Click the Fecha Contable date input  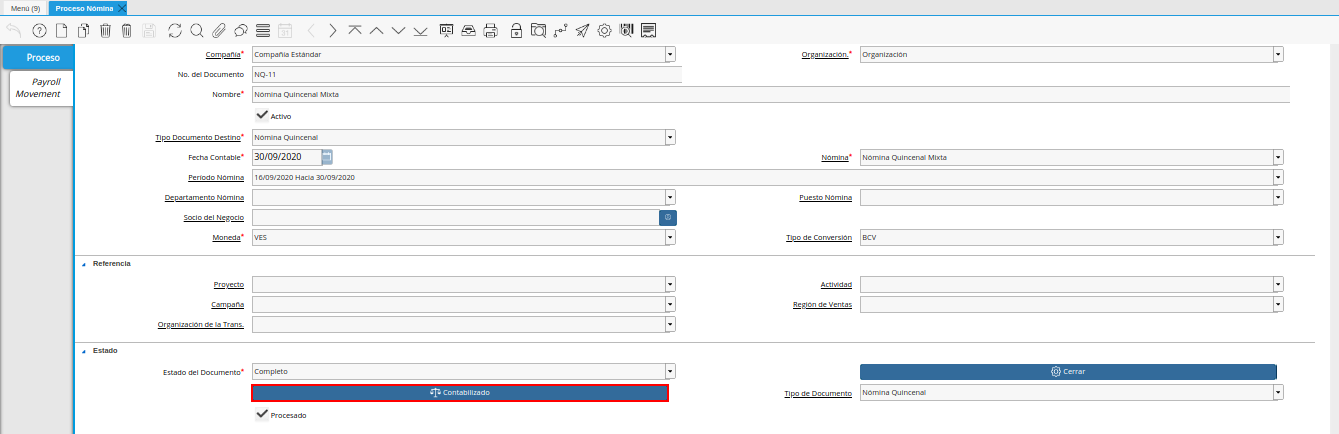(x=286, y=157)
